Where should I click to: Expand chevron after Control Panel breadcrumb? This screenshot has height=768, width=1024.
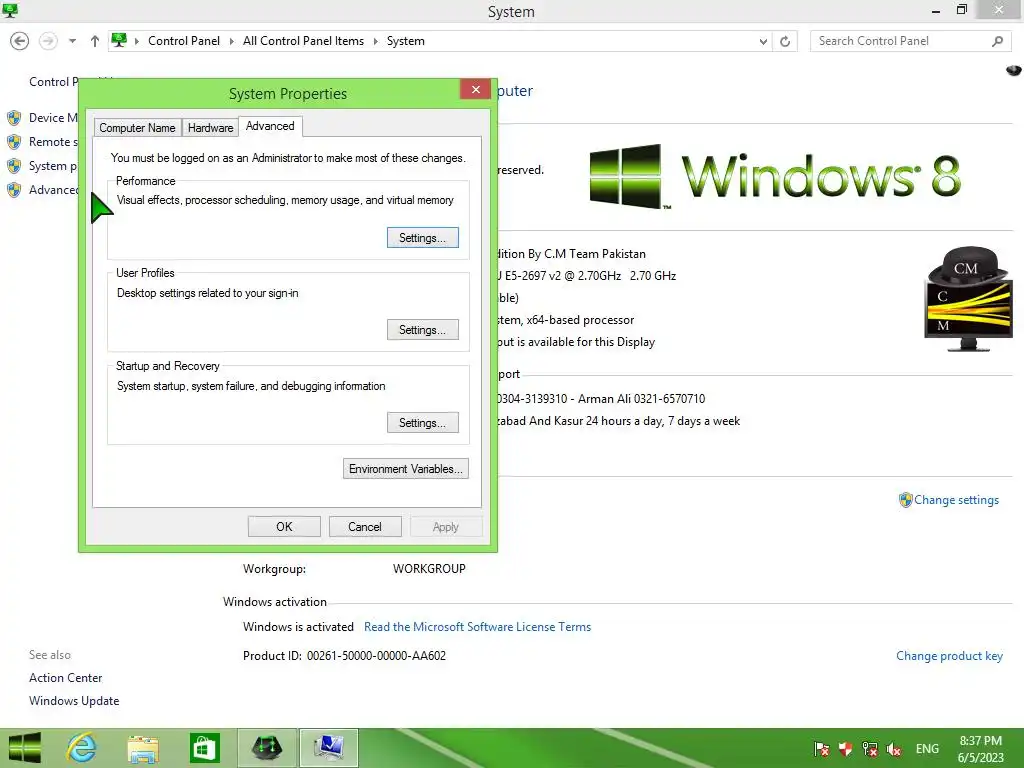tap(231, 41)
